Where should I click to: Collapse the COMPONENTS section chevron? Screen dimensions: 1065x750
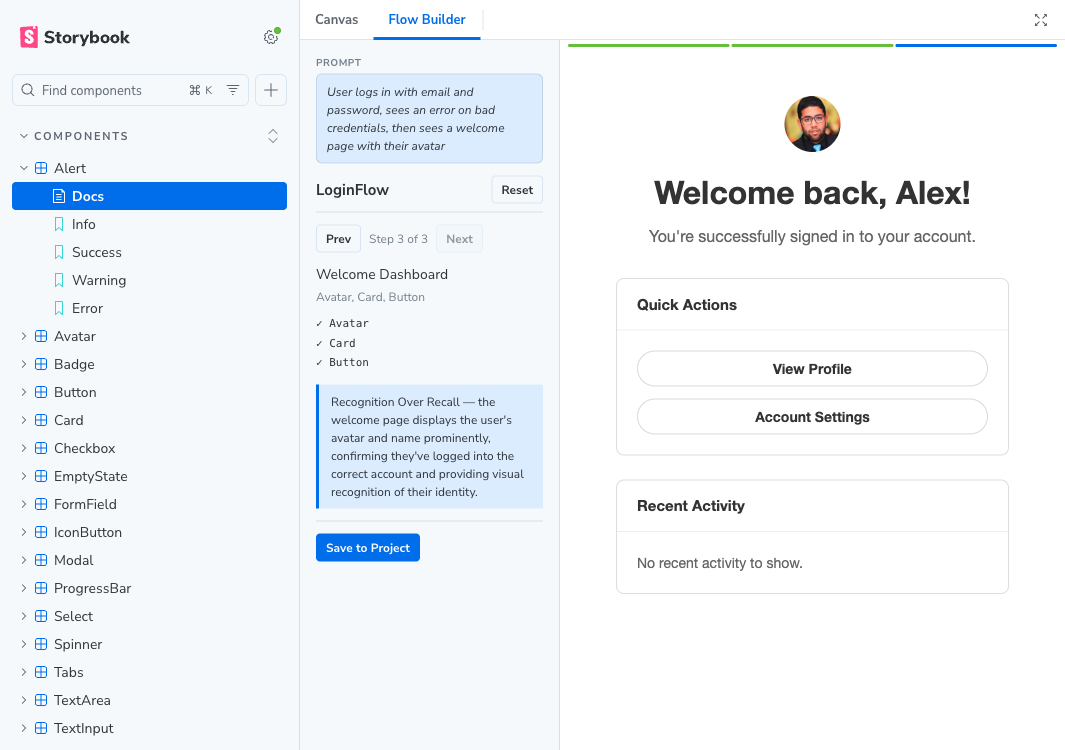24,136
